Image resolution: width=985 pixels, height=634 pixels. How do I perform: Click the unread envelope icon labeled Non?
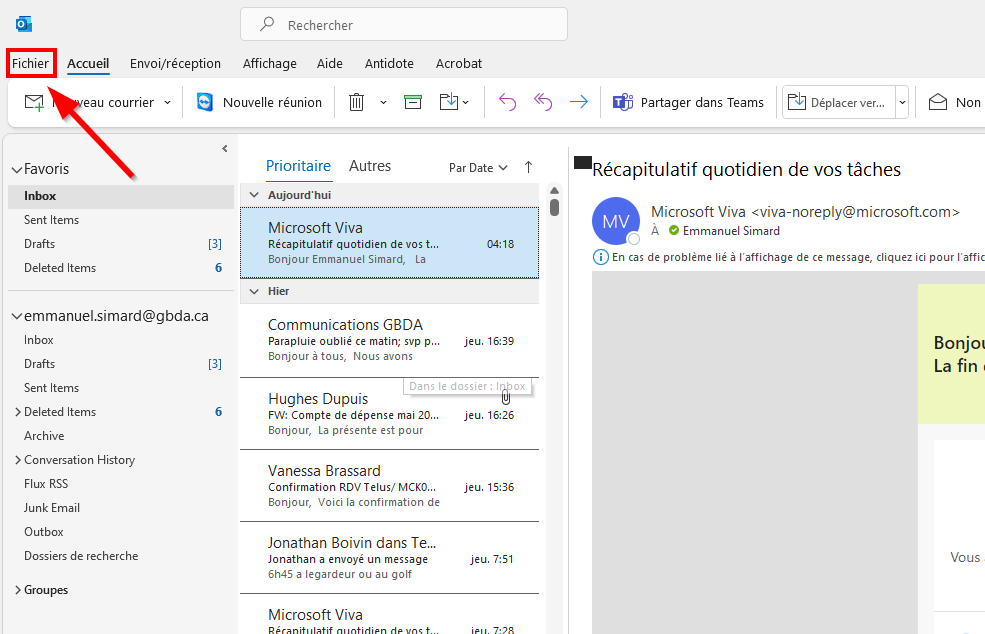938,102
